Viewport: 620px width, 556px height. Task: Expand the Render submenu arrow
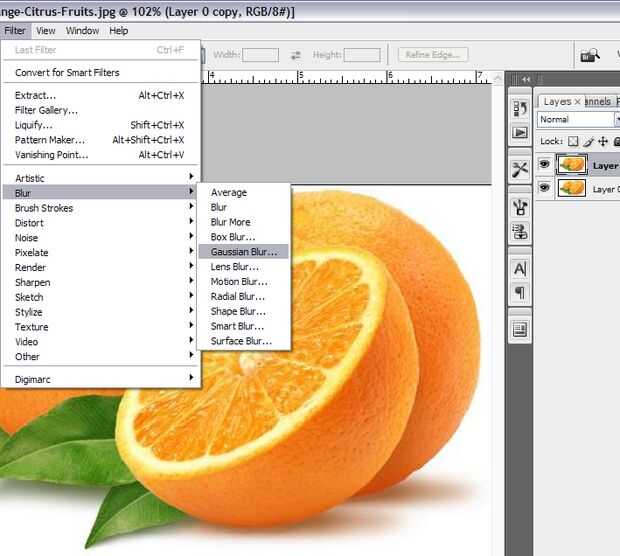click(191, 265)
